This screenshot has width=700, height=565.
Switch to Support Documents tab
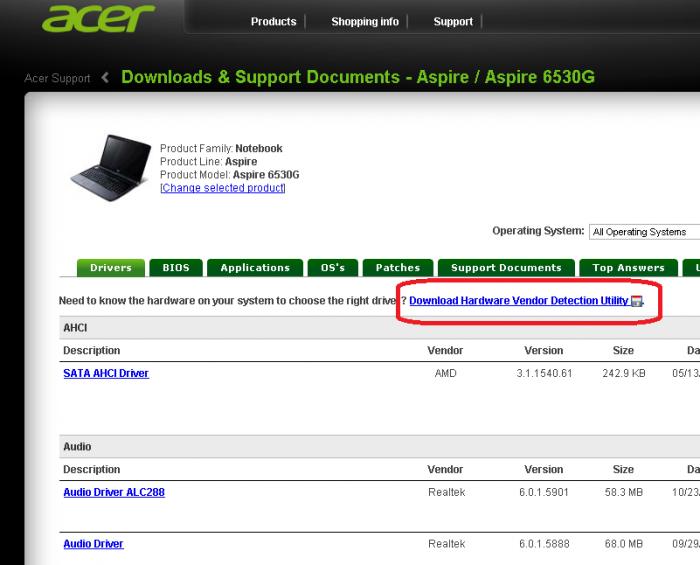coord(506,268)
